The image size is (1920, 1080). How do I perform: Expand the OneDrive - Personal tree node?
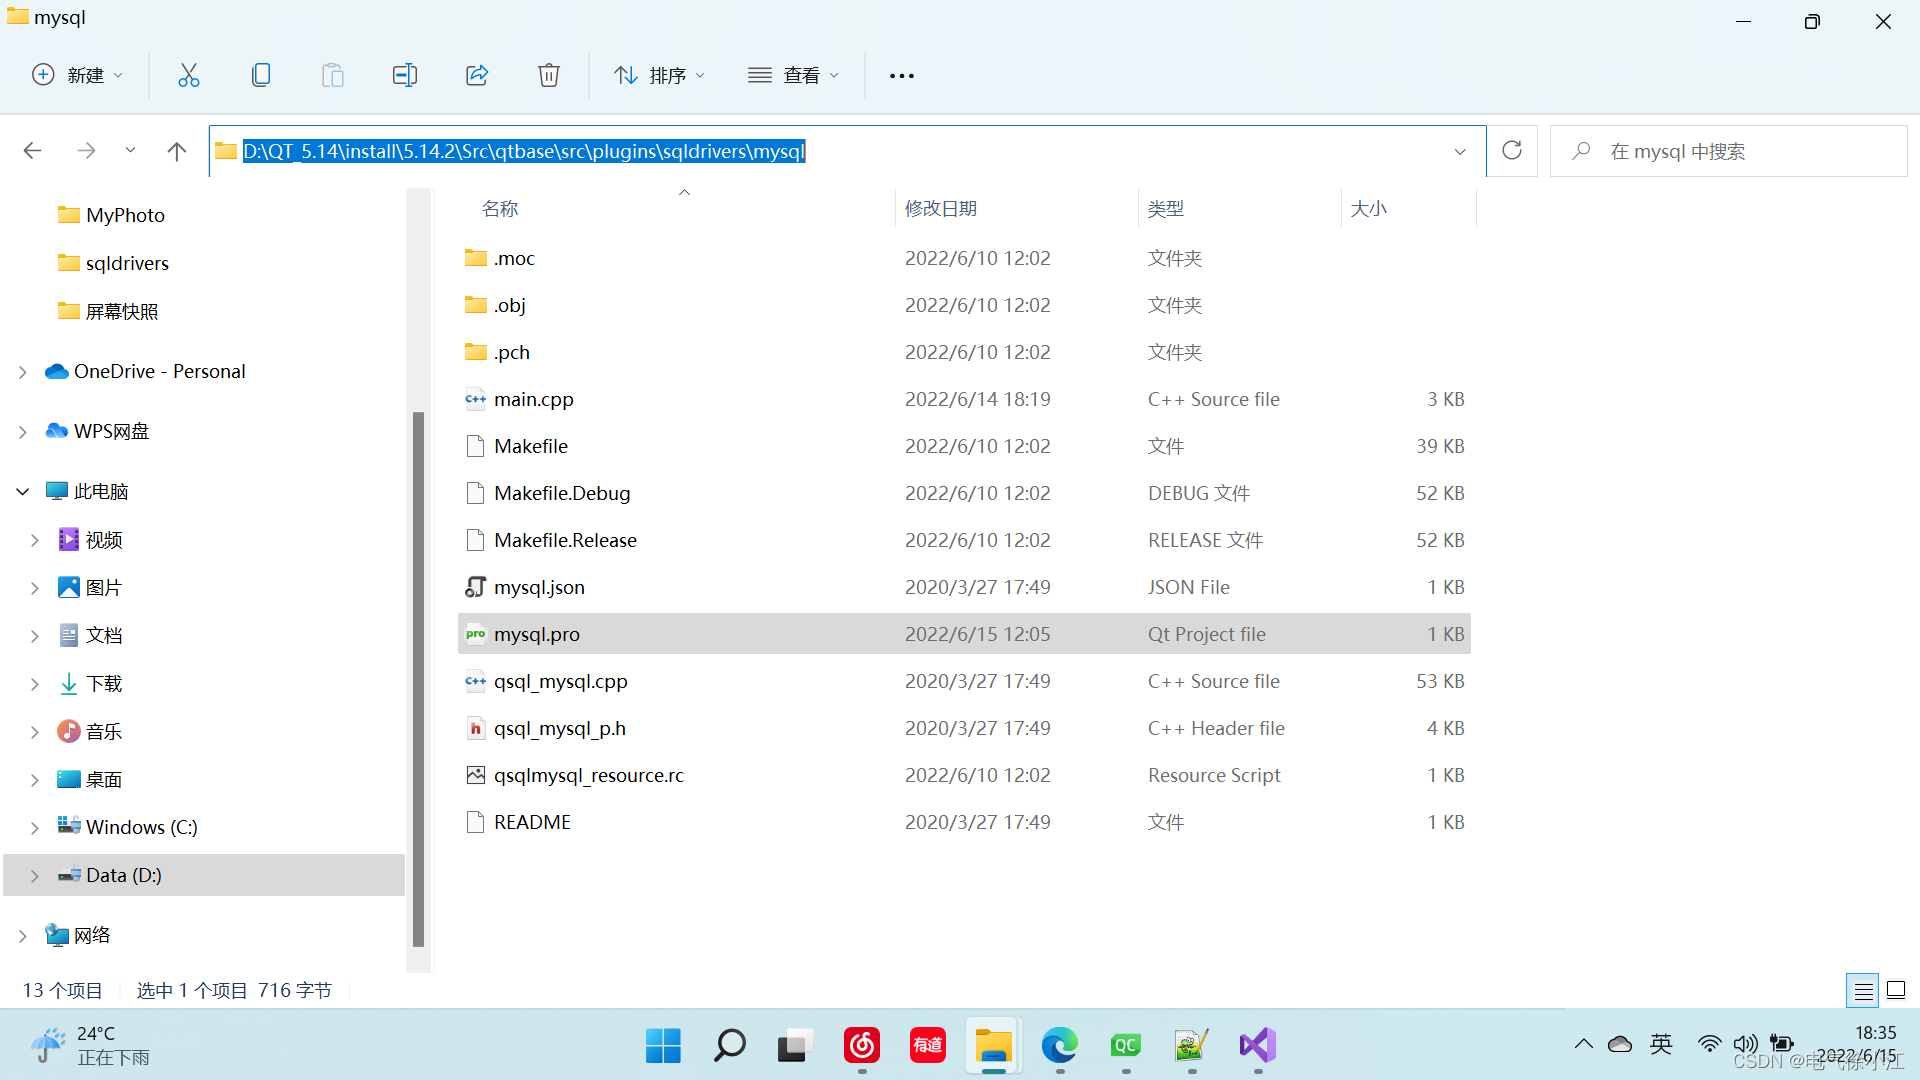click(x=23, y=372)
